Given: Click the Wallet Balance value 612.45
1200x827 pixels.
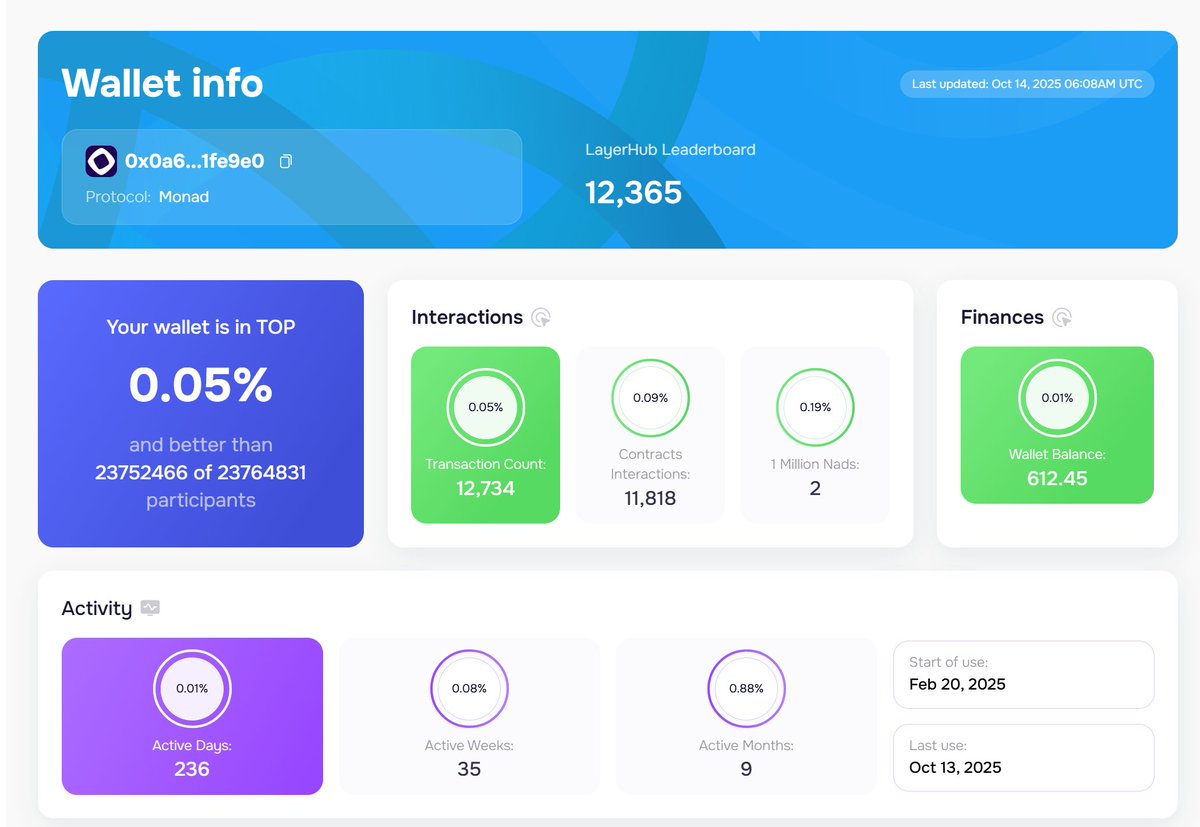Looking at the screenshot, I should (1057, 479).
